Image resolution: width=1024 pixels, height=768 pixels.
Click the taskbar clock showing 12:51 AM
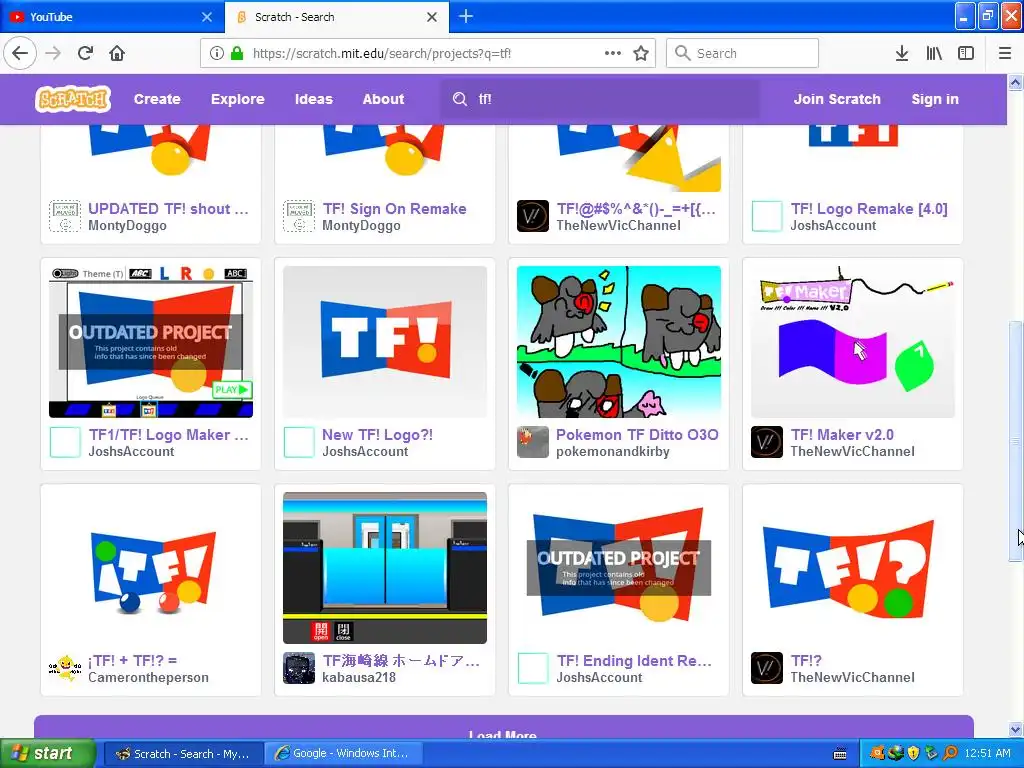(x=987, y=754)
